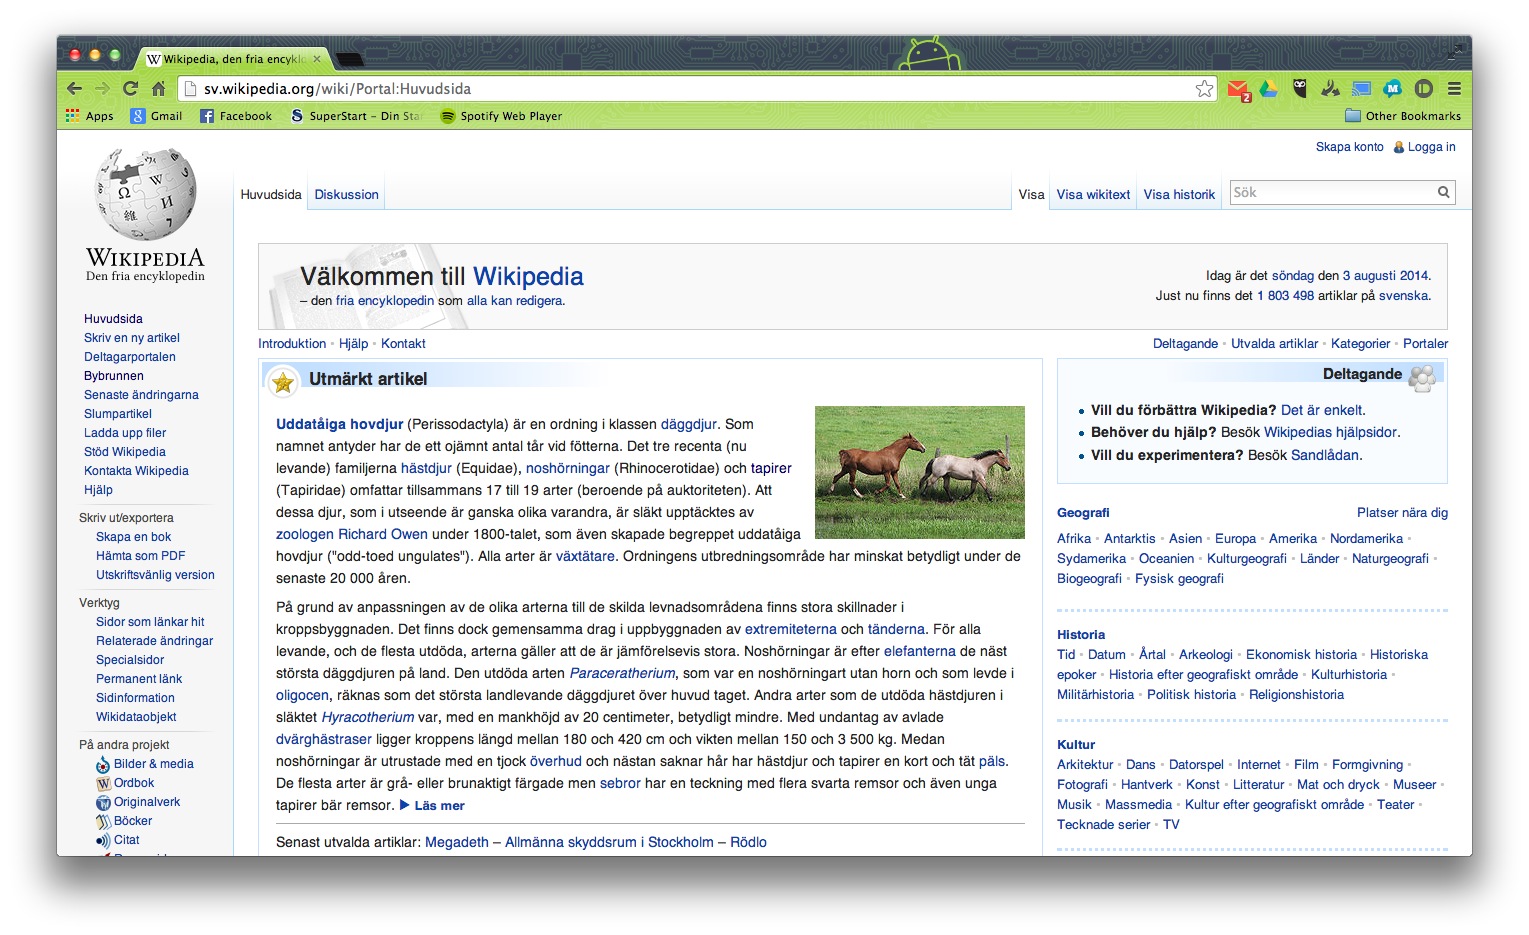Viewport: 1529px width, 935px height.
Task: Click Wiktionary icon beside Ordbok
Action: 103,783
